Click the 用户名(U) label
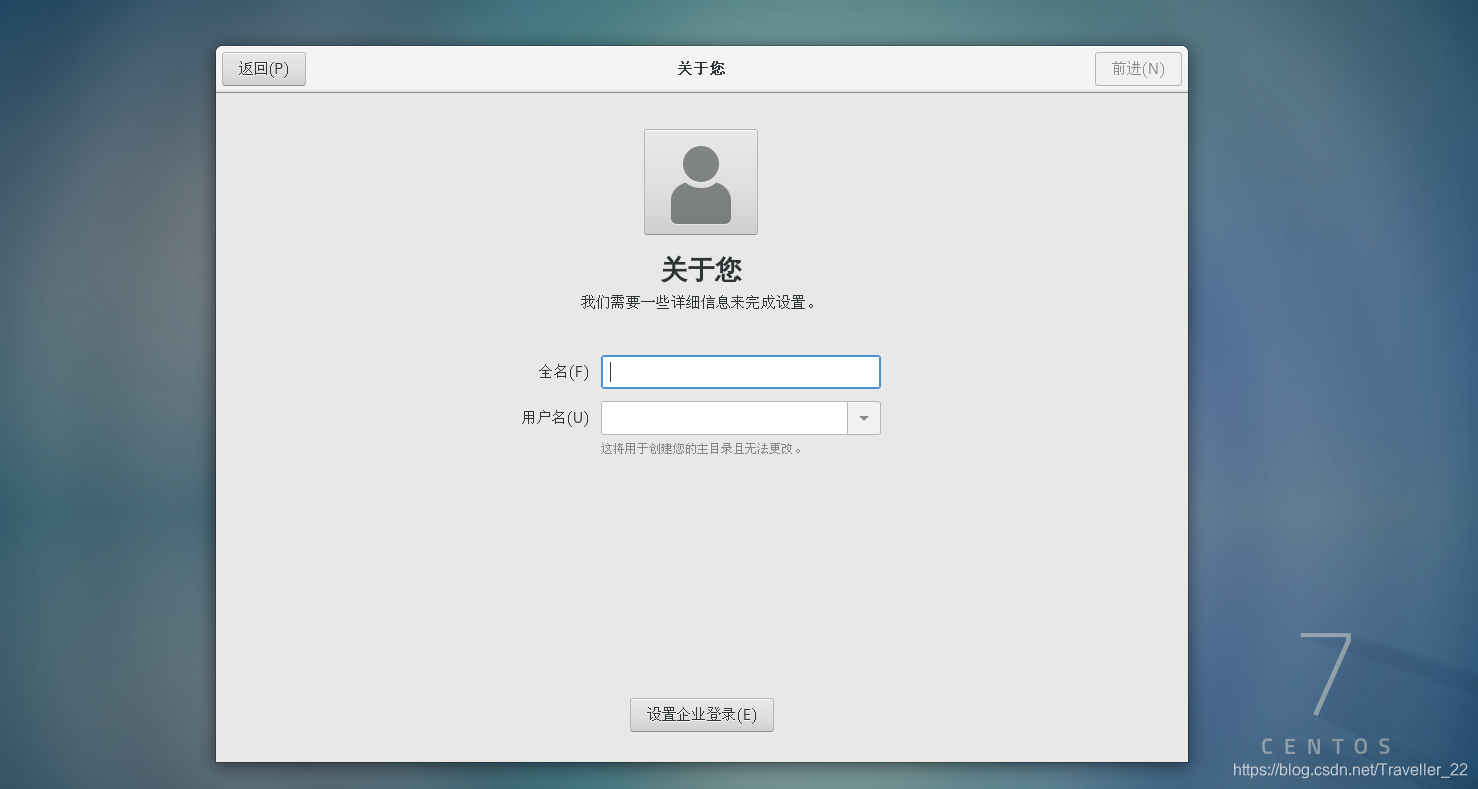1478x789 pixels. [x=555, y=418]
